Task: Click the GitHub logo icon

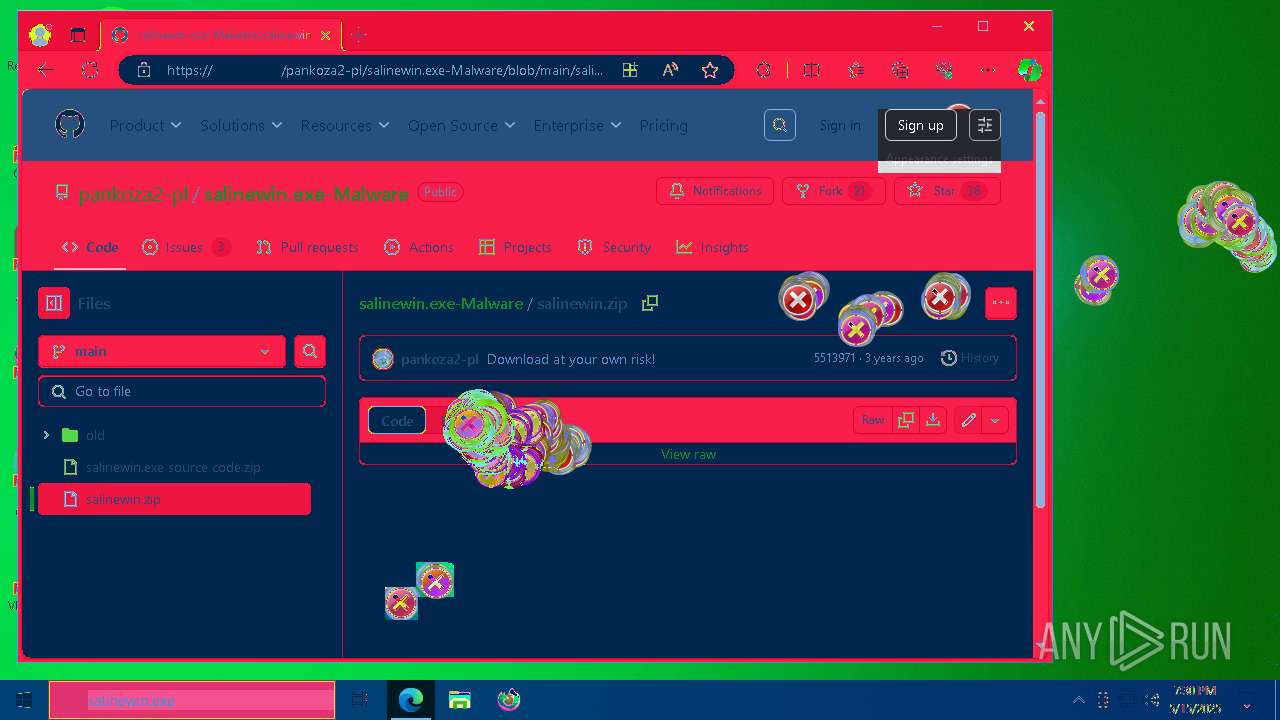Action: coord(69,125)
